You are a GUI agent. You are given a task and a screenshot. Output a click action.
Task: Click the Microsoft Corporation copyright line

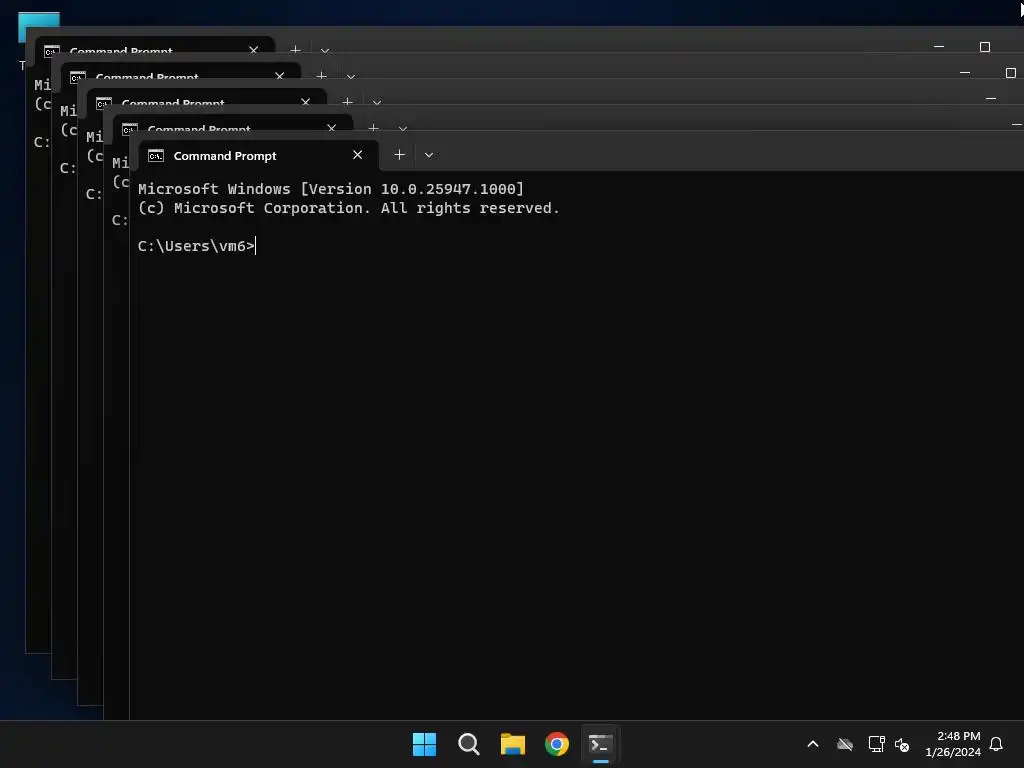[x=349, y=208]
